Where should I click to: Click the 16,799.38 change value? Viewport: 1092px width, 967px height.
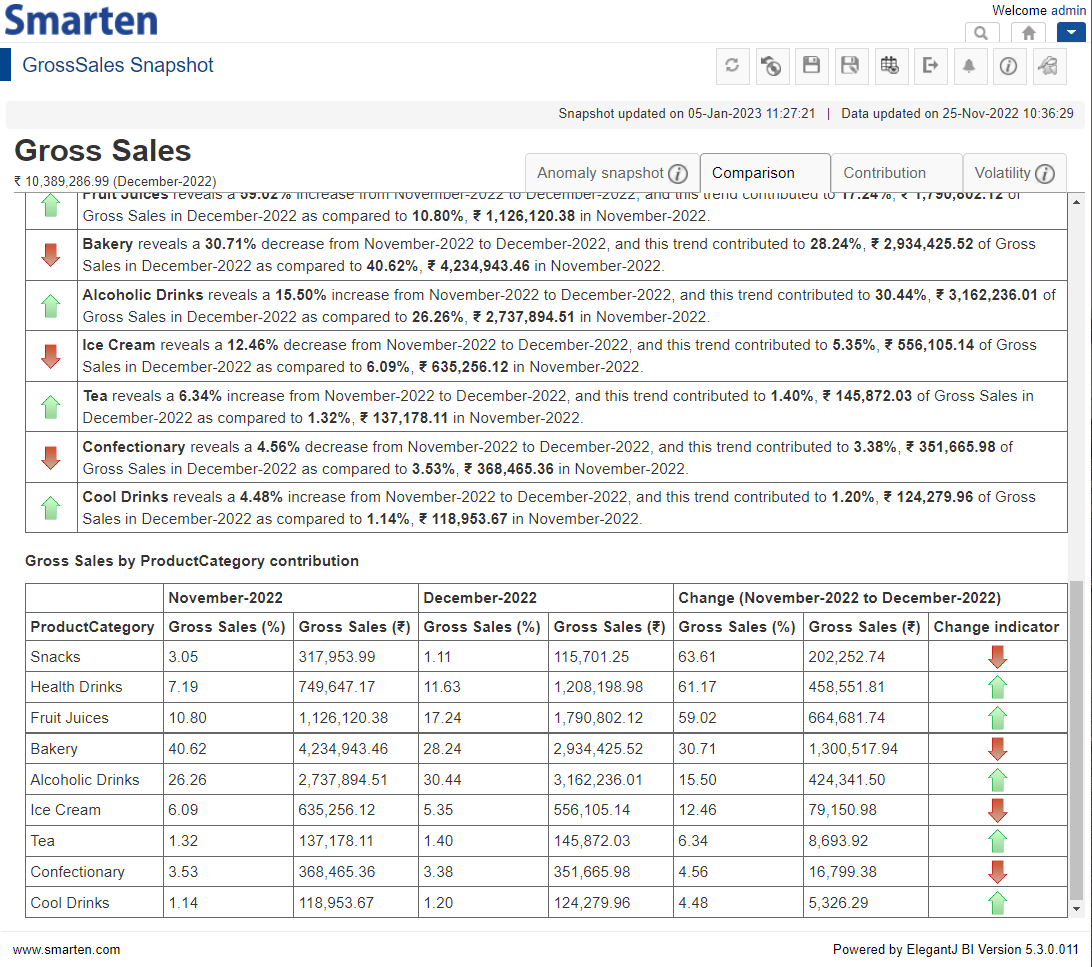(x=843, y=872)
